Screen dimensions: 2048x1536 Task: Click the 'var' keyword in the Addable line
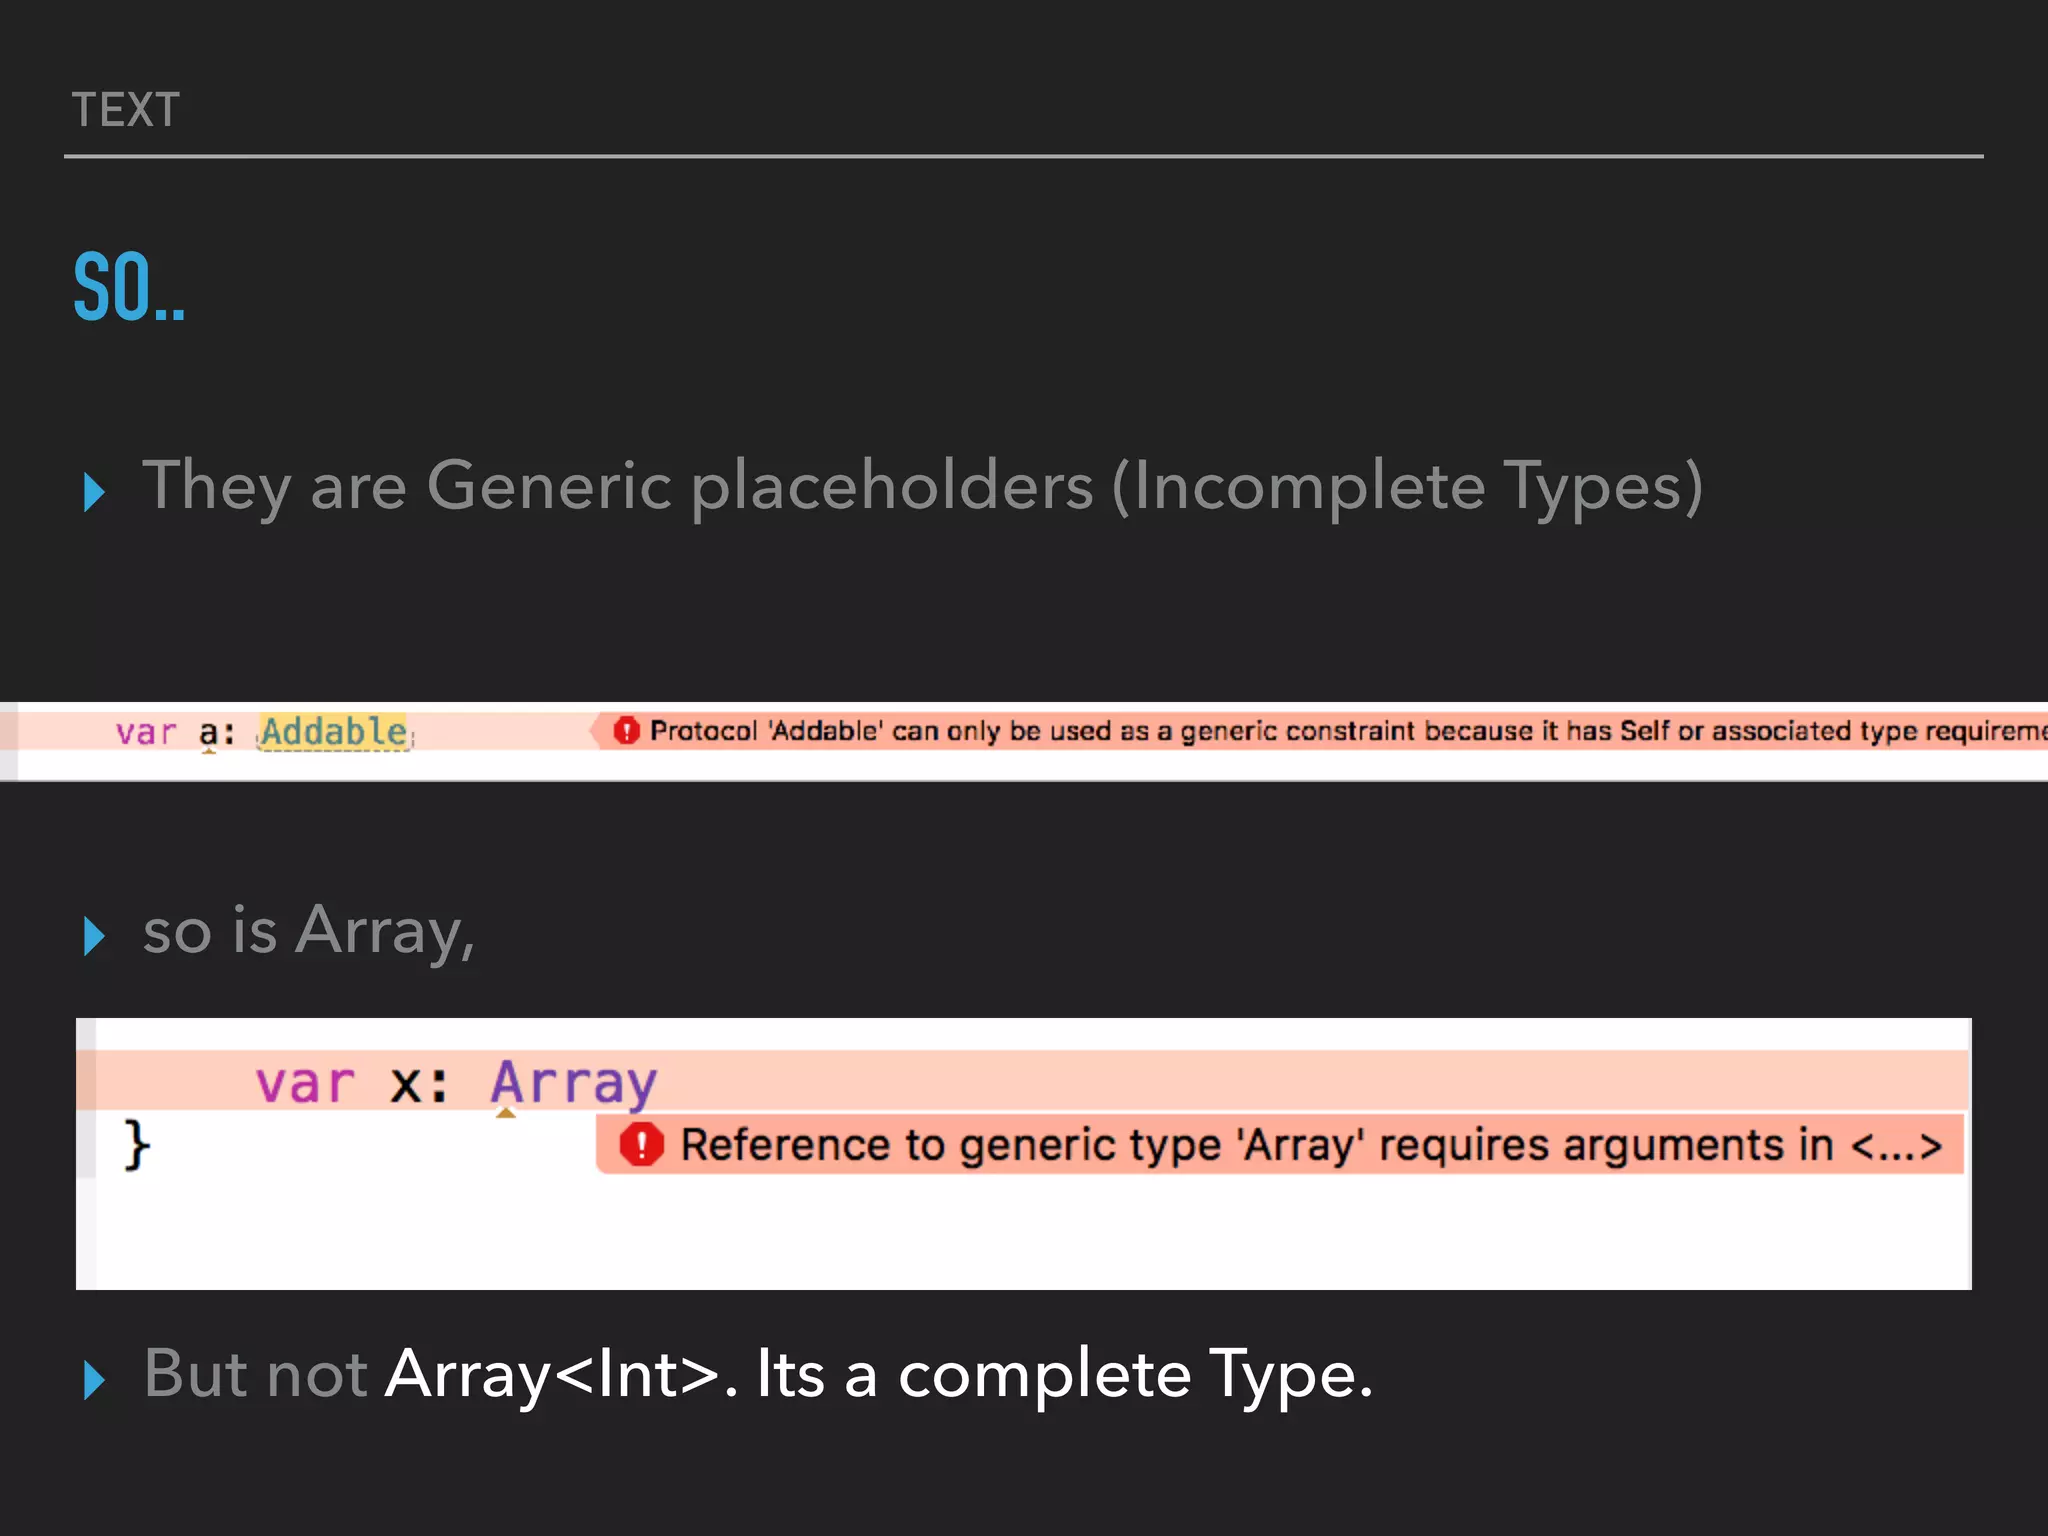pyautogui.click(x=146, y=732)
